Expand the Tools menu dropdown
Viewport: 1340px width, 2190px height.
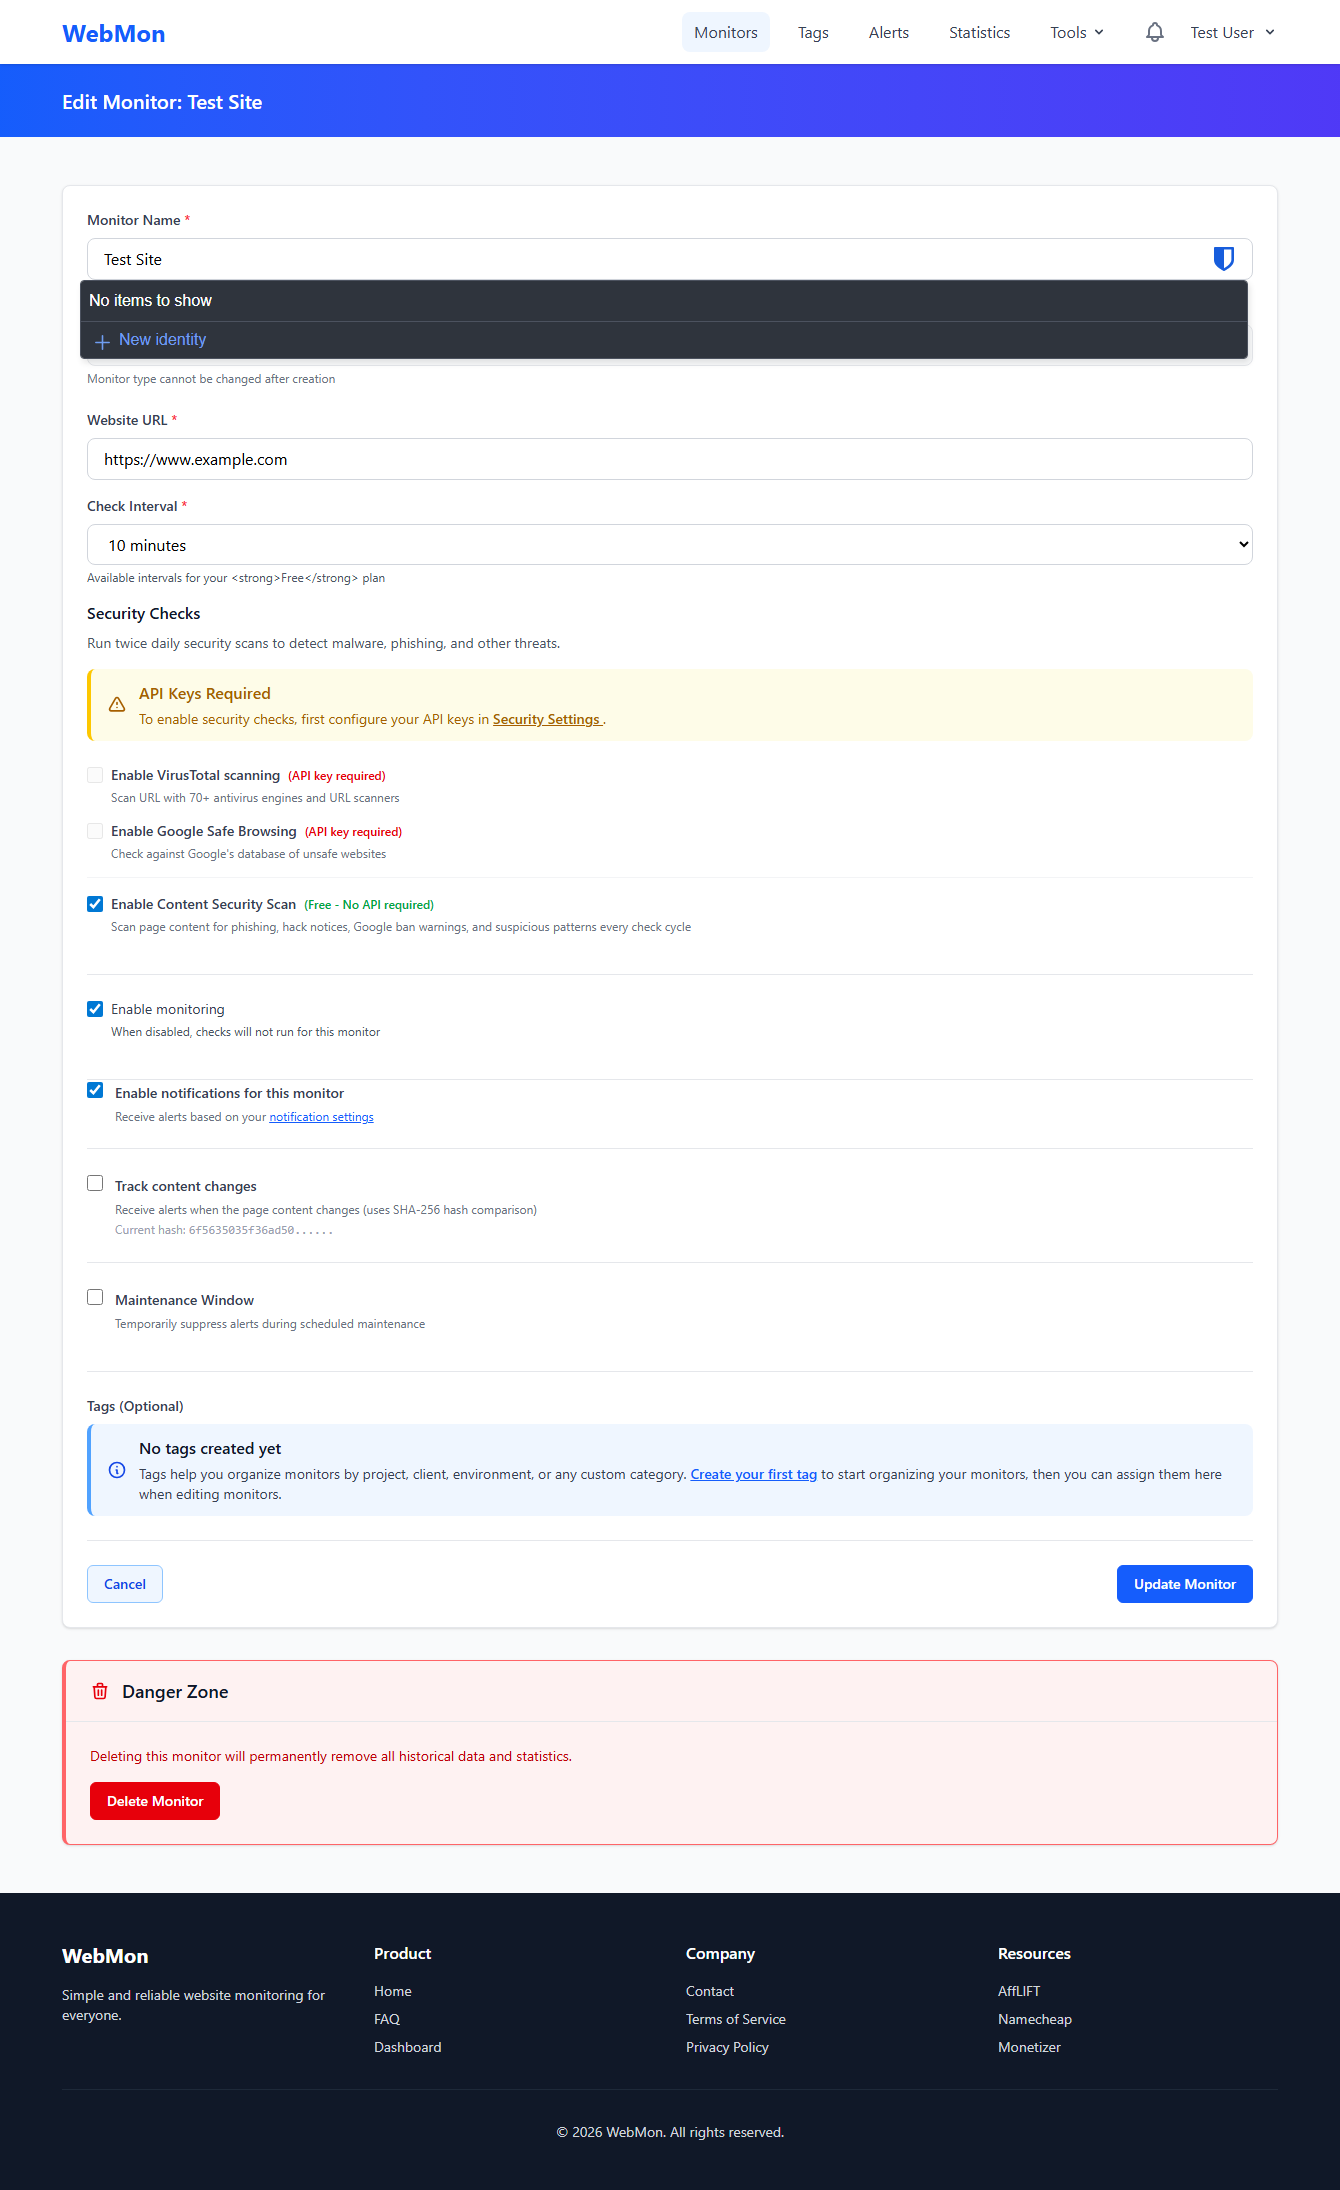coord(1076,33)
